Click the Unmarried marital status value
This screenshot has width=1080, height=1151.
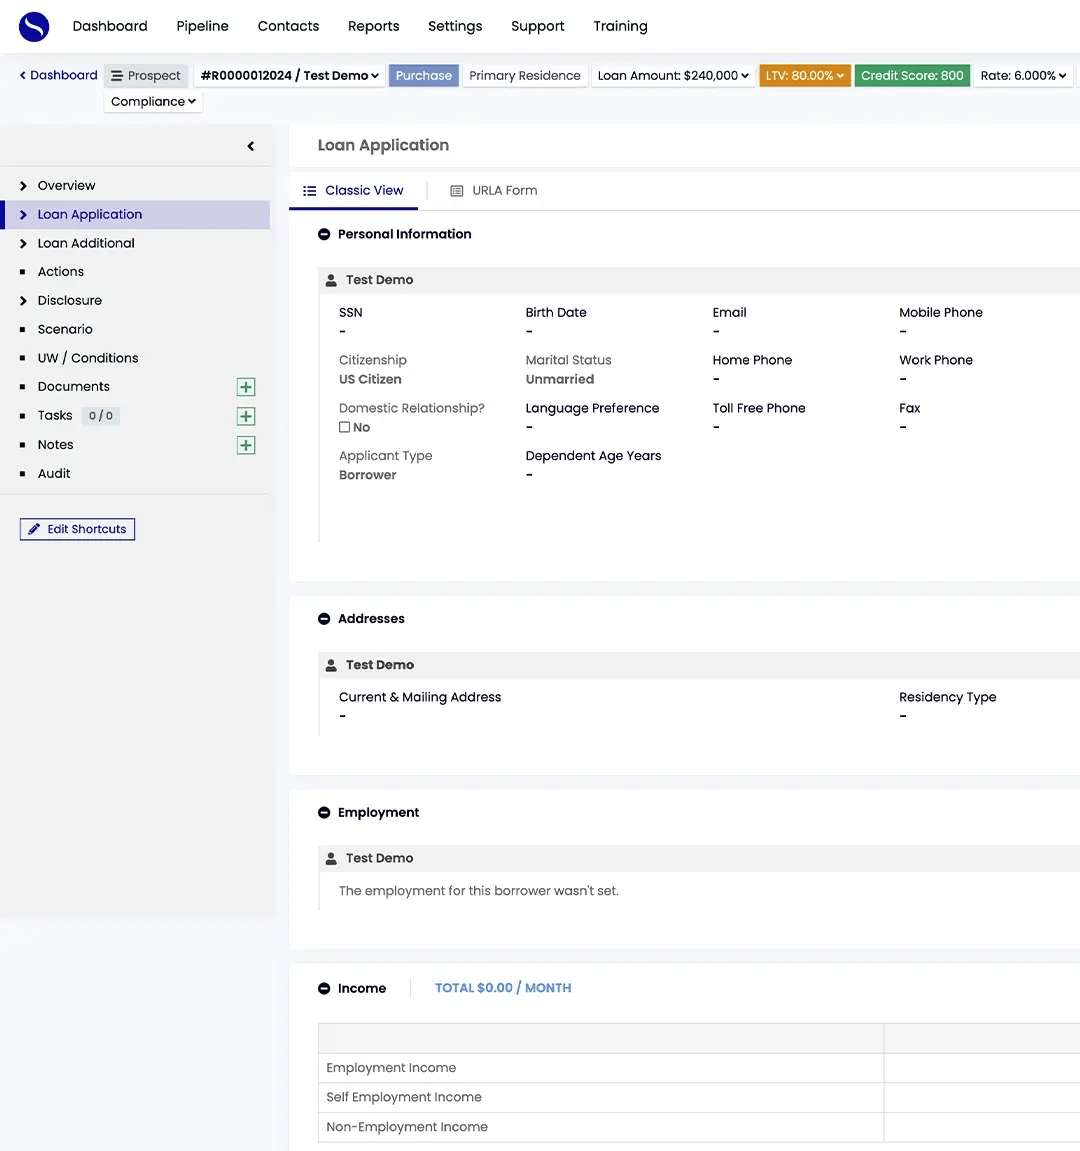point(559,380)
